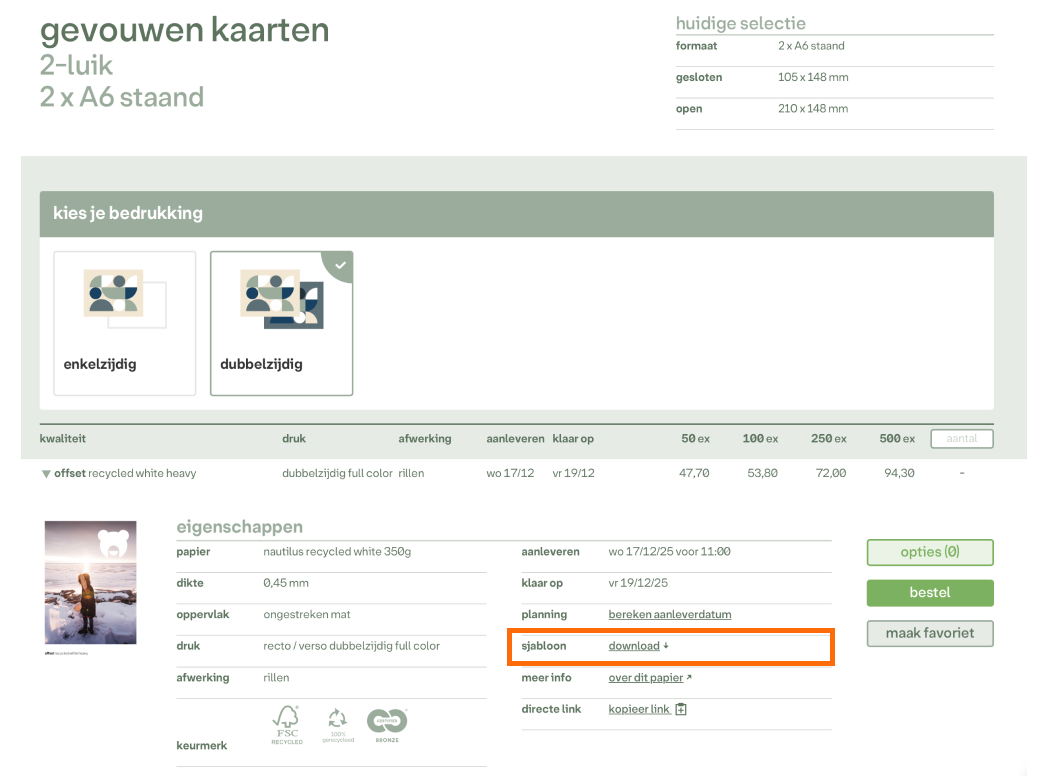1043x776 pixels.
Task: Choose the 47,70 price for 50 ex
Action: tap(694, 473)
